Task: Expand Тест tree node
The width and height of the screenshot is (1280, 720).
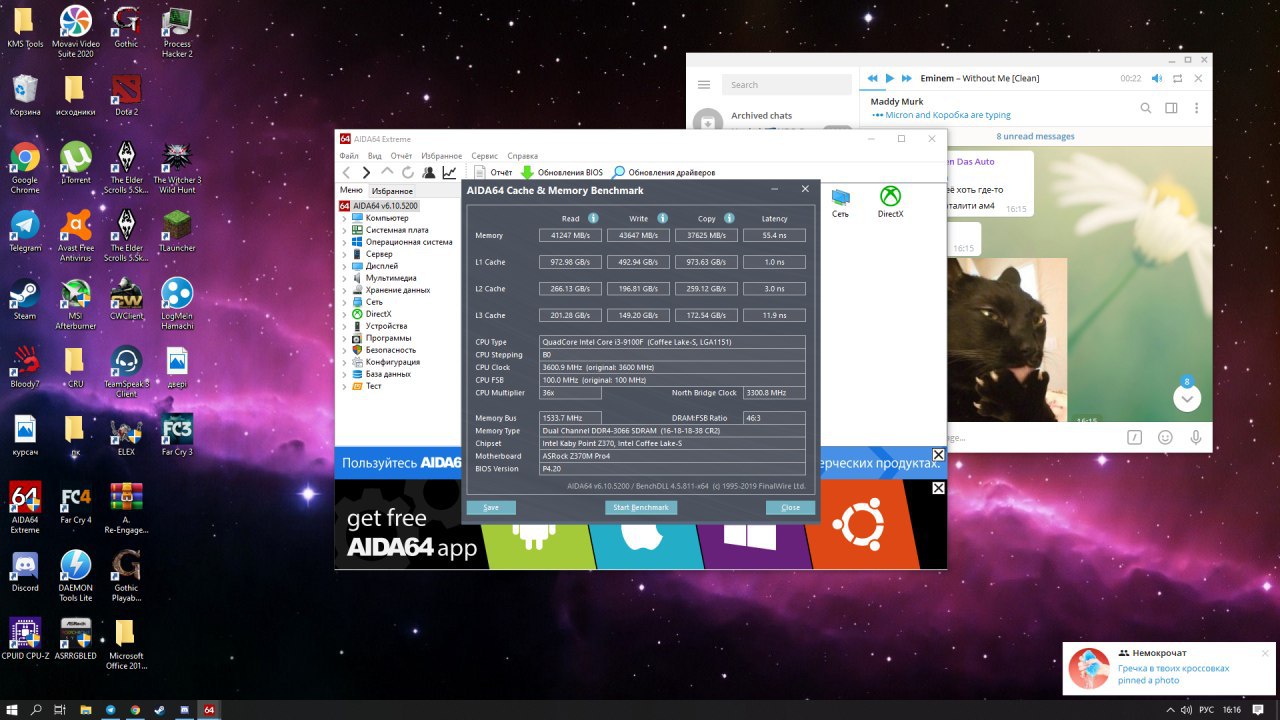Action: [345, 386]
